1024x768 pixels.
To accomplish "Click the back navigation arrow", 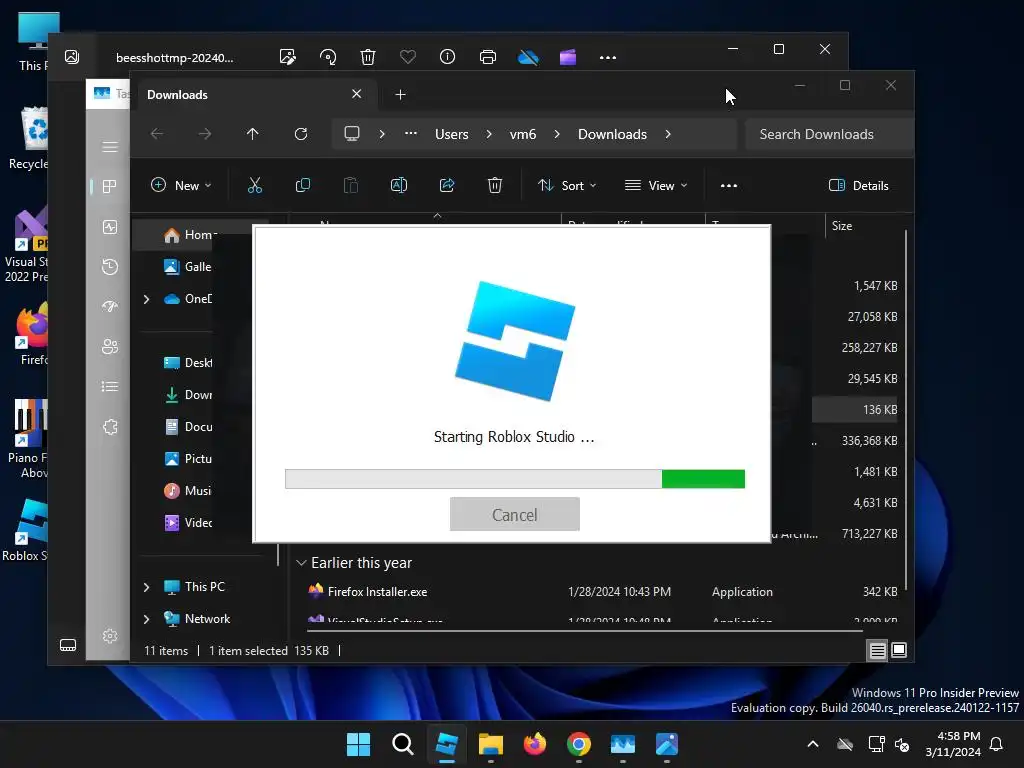I will (x=157, y=134).
